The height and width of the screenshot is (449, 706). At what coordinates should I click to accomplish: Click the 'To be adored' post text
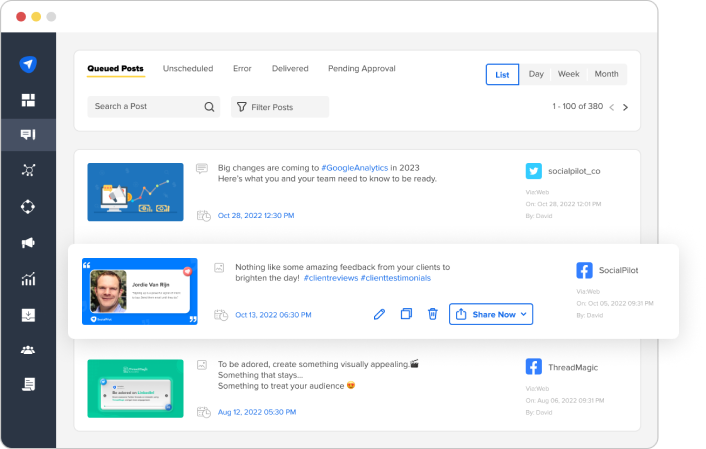[318, 375]
